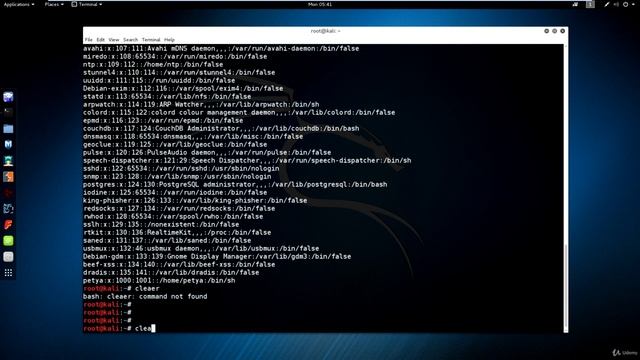The image size is (640, 360).
Task: Click the miredo line
Action: pyautogui.click(x=175, y=57)
